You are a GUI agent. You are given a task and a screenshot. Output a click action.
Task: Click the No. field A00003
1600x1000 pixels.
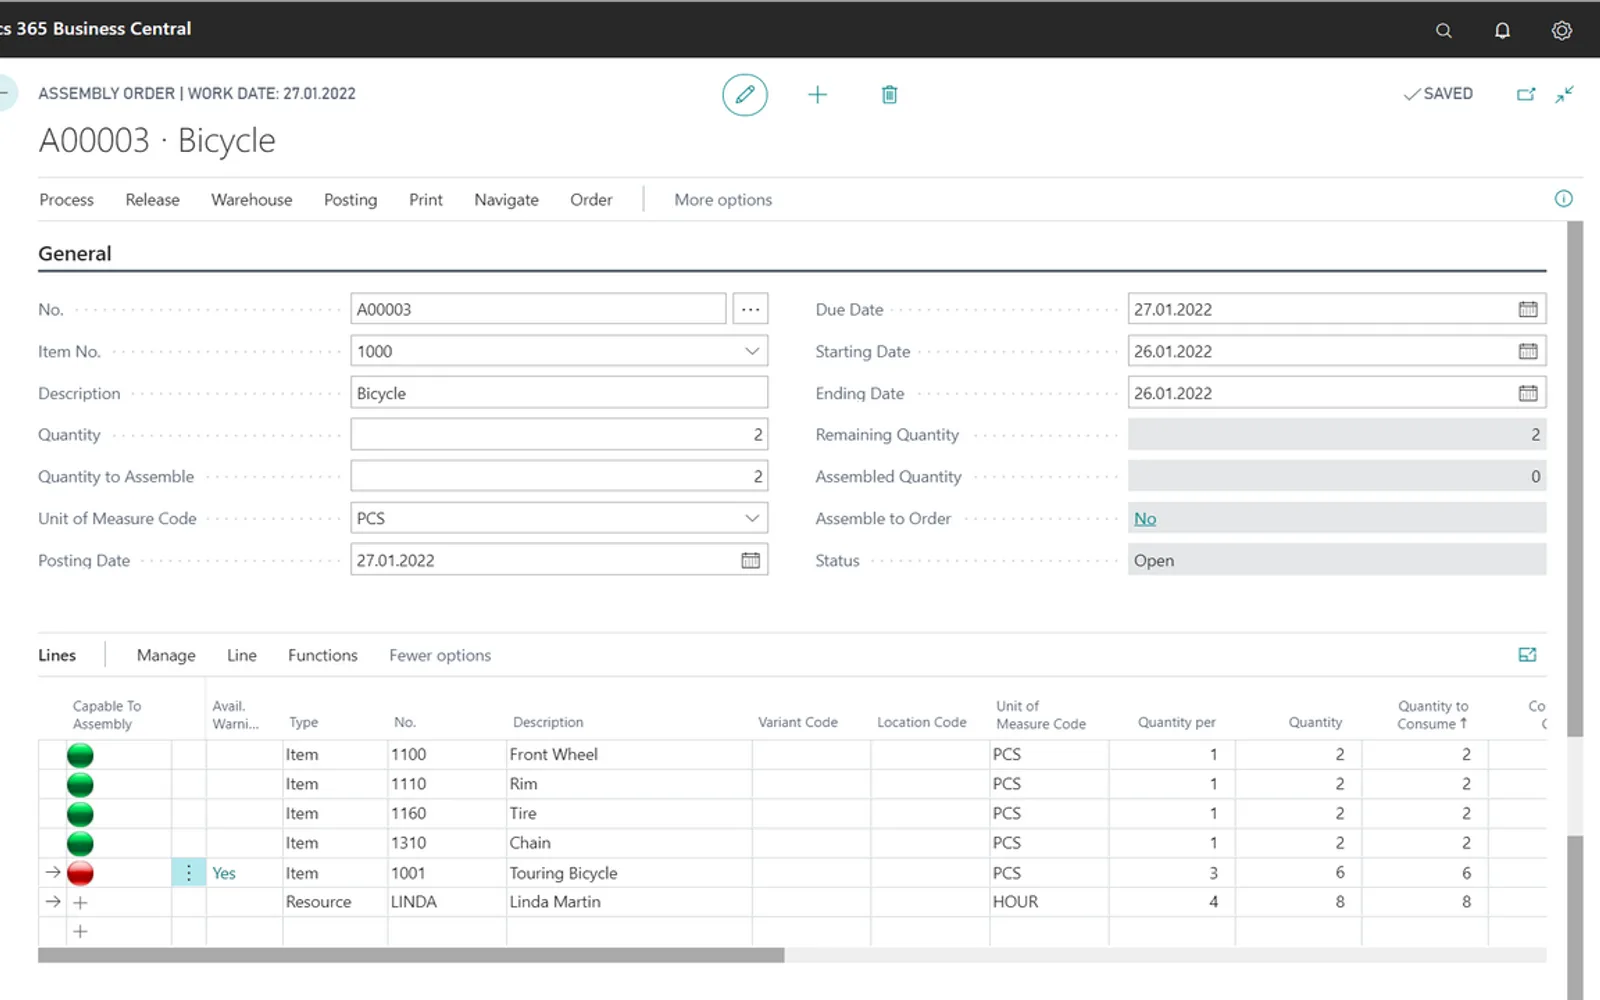(538, 309)
